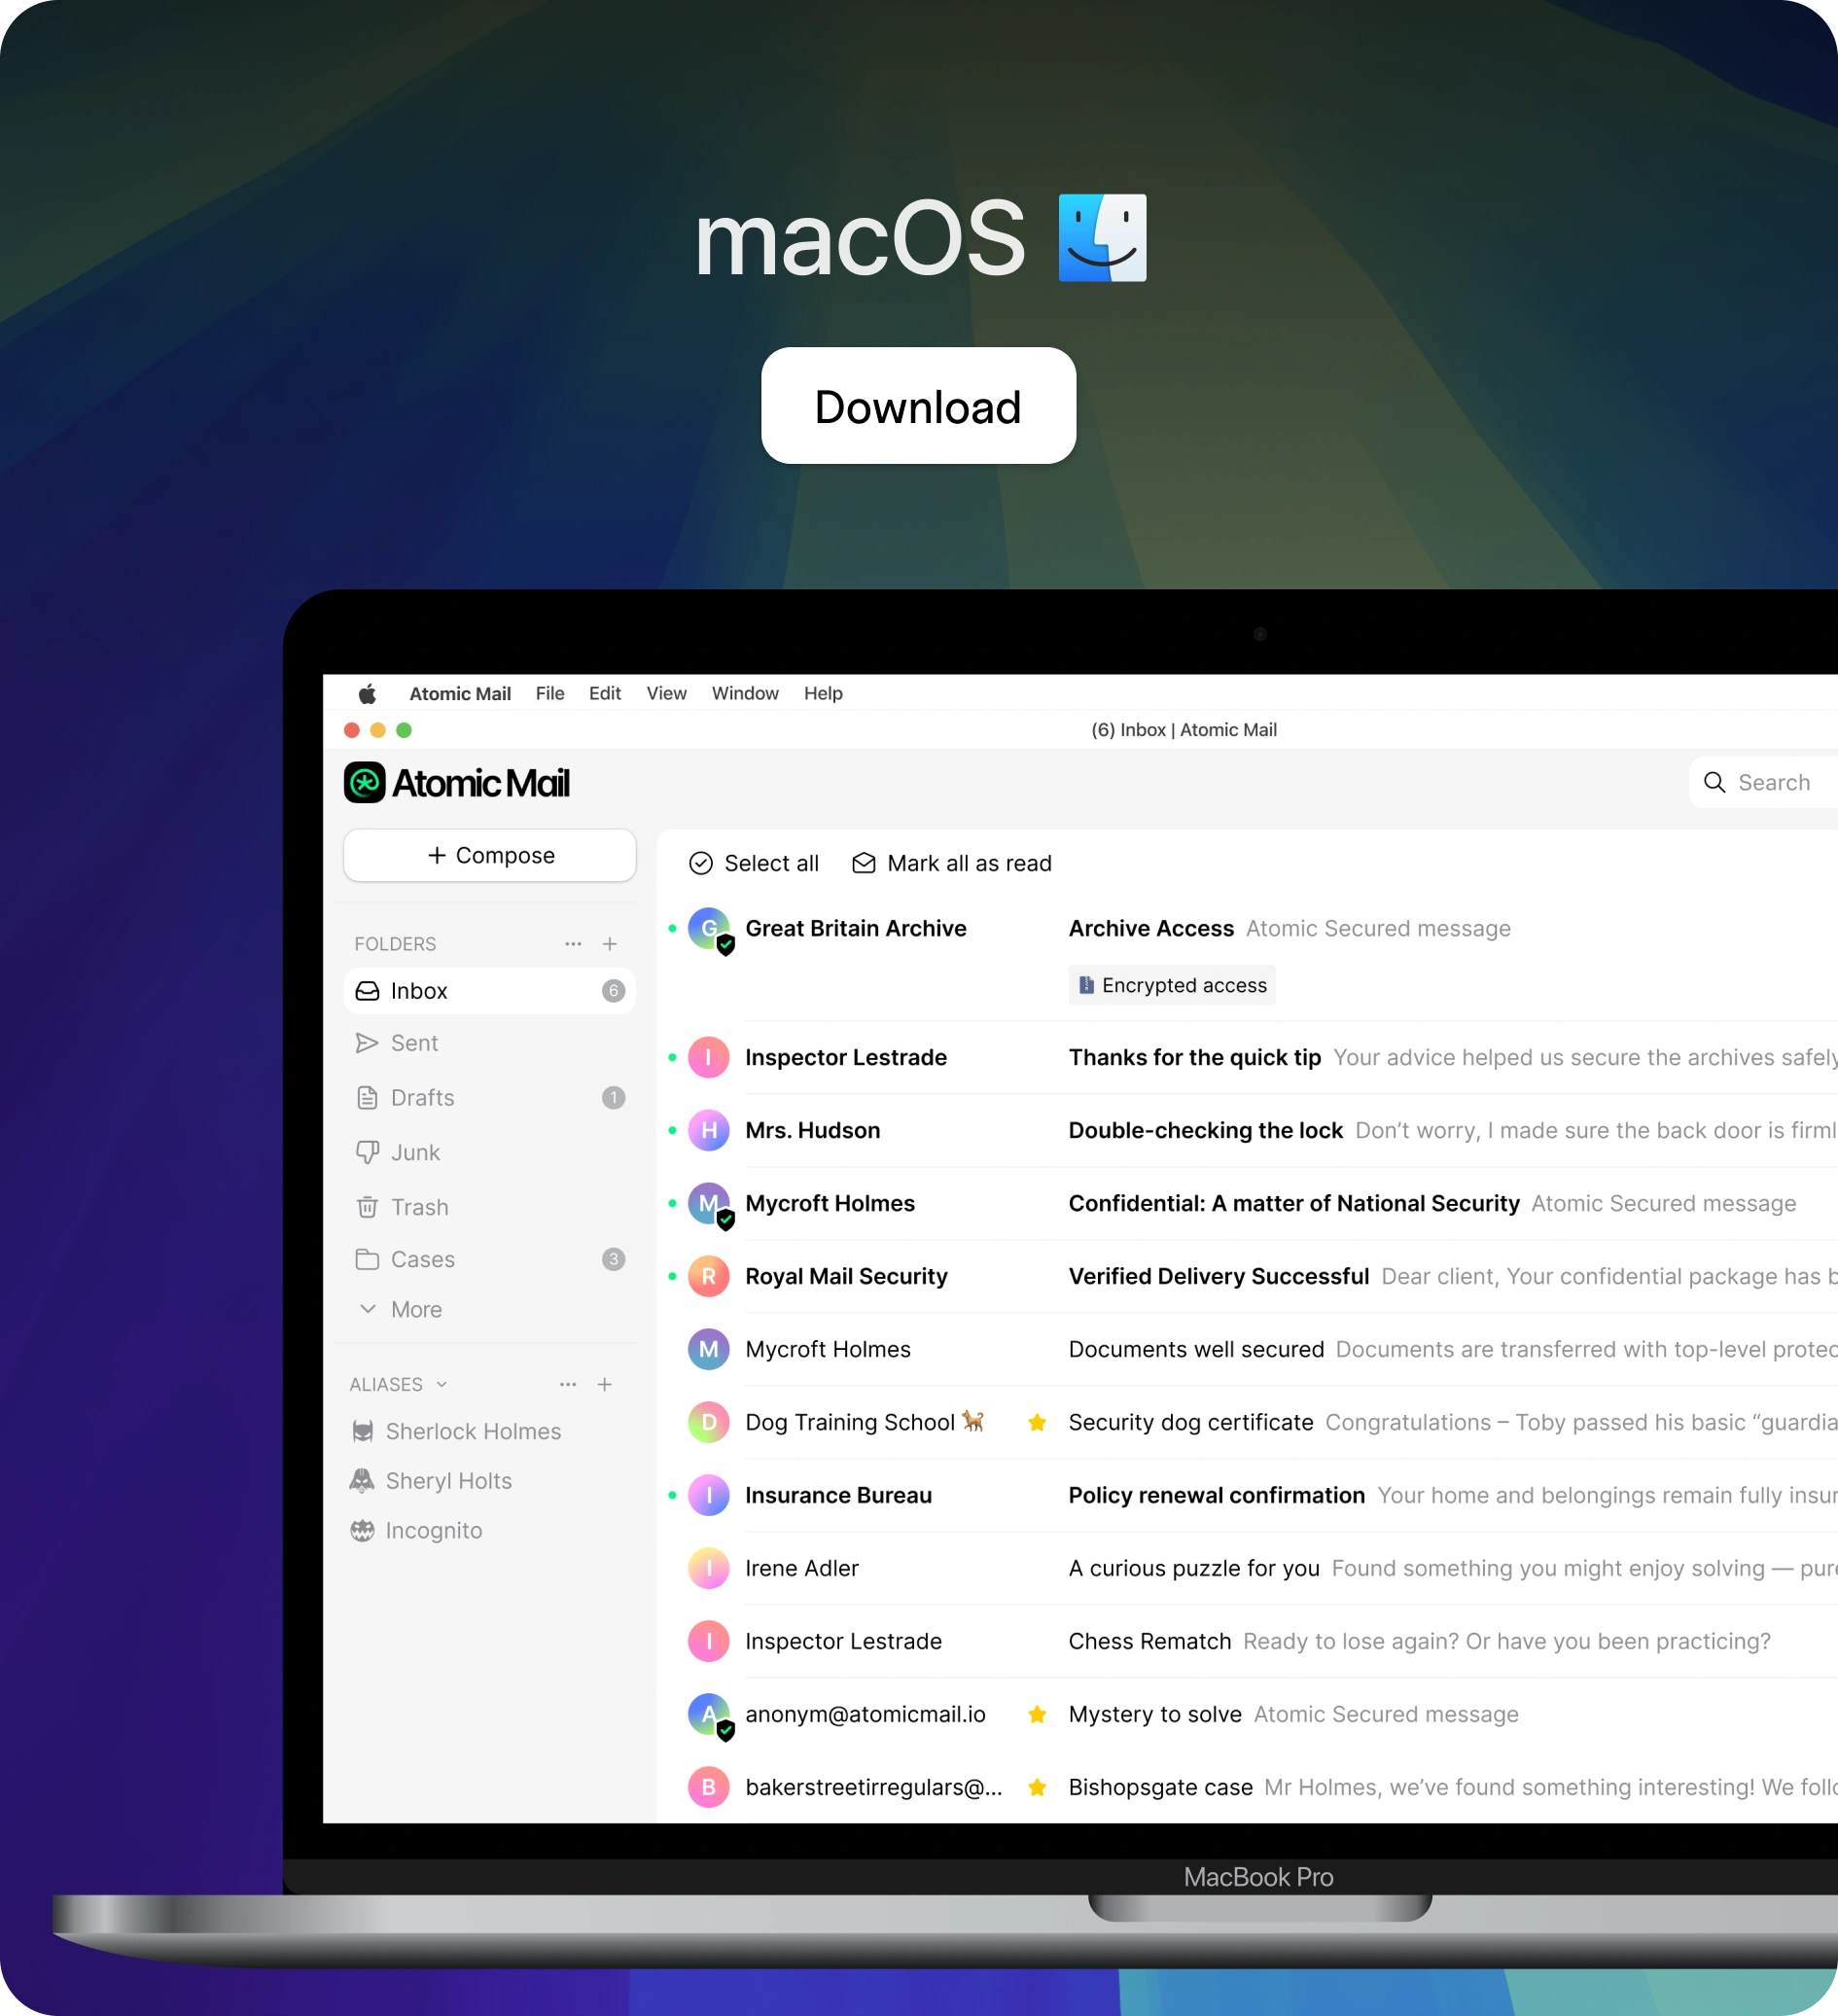Open the Apple menu
This screenshot has height=2016, width=1838.
pos(367,693)
